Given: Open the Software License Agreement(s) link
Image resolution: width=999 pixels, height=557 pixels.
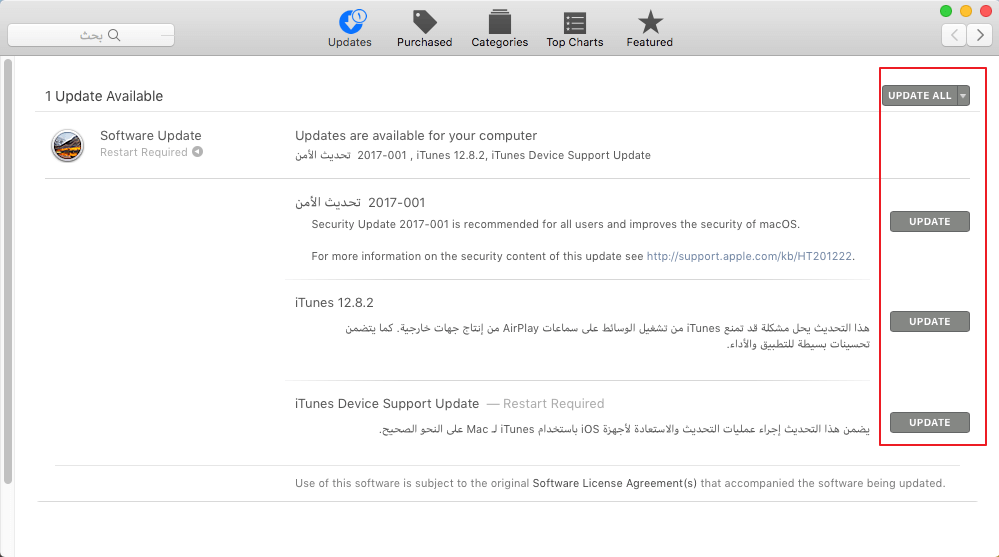Looking at the screenshot, I should tap(614, 483).
